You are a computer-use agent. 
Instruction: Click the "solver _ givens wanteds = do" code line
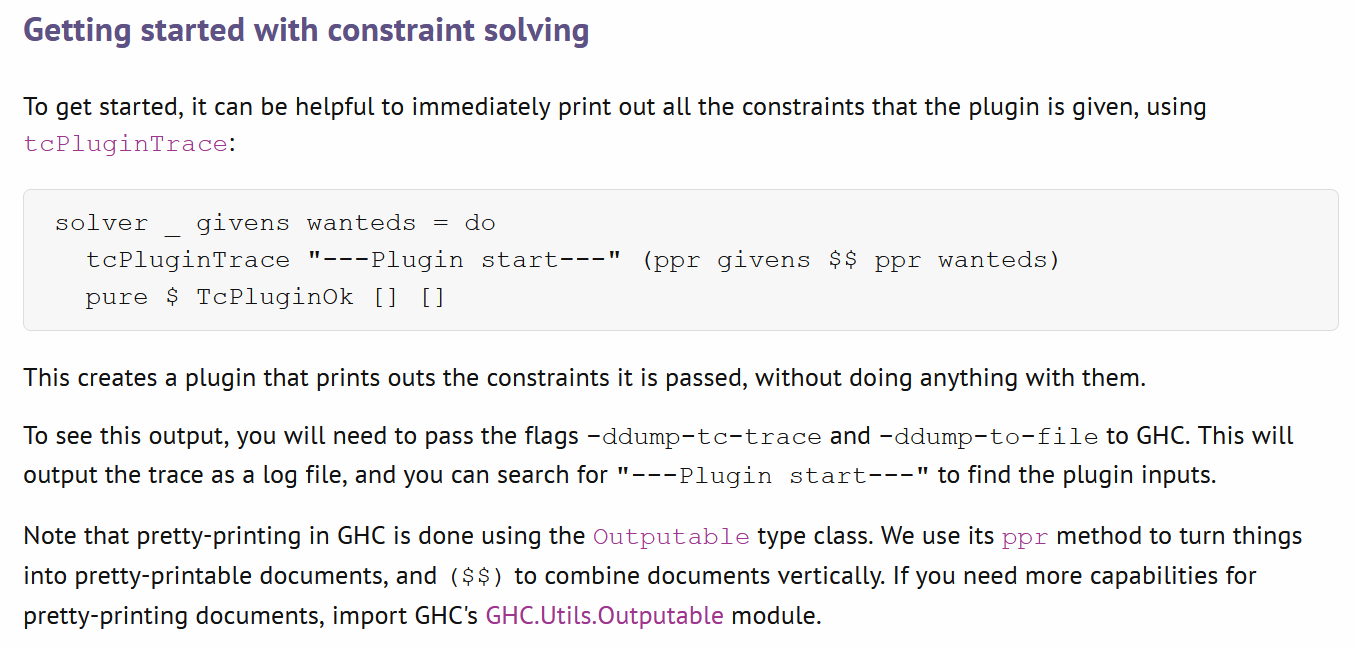tap(275, 223)
